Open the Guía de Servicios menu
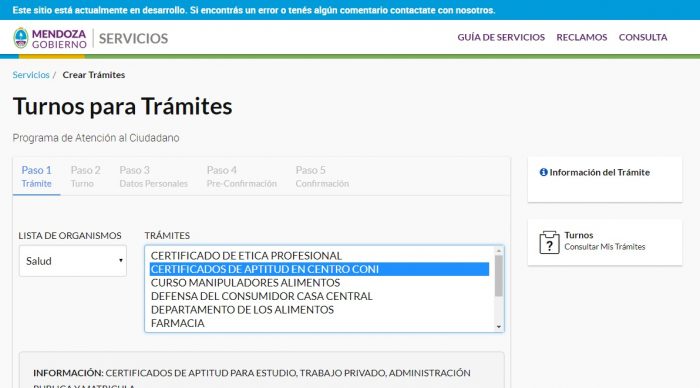The height and width of the screenshot is (388, 700). pyautogui.click(x=501, y=38)
